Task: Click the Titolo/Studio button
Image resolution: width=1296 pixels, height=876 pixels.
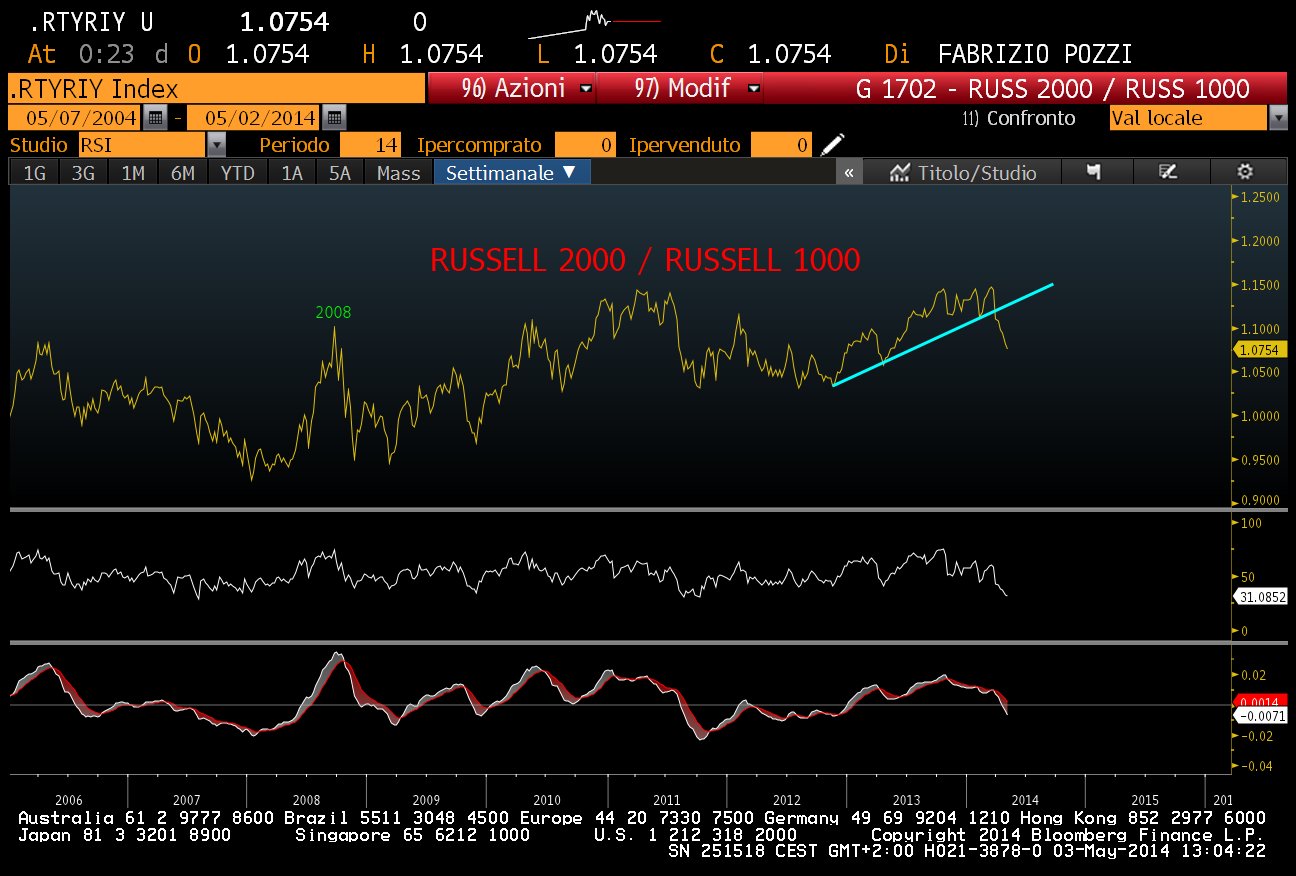Action: pyautogui.click(x=963, y=172)
